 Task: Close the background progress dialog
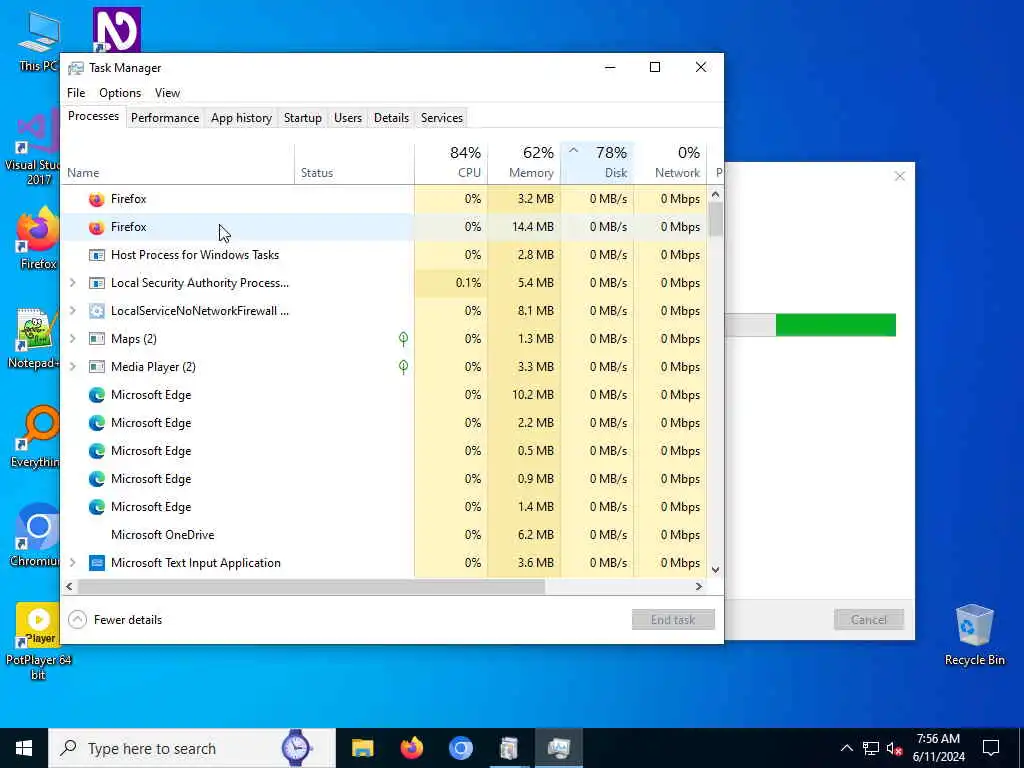(899, 176)
